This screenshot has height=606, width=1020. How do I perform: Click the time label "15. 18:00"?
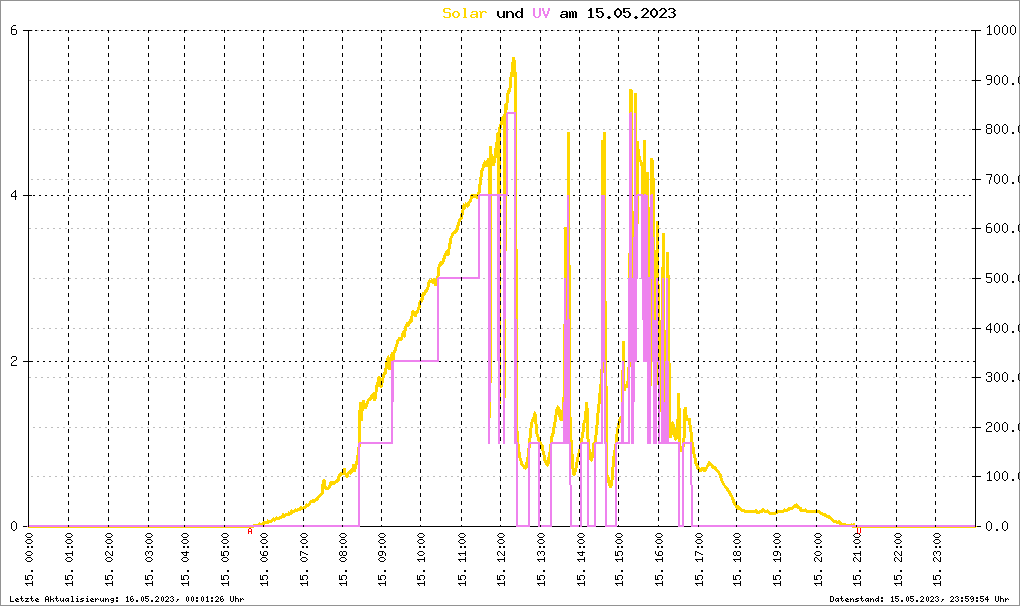[736, 560]
